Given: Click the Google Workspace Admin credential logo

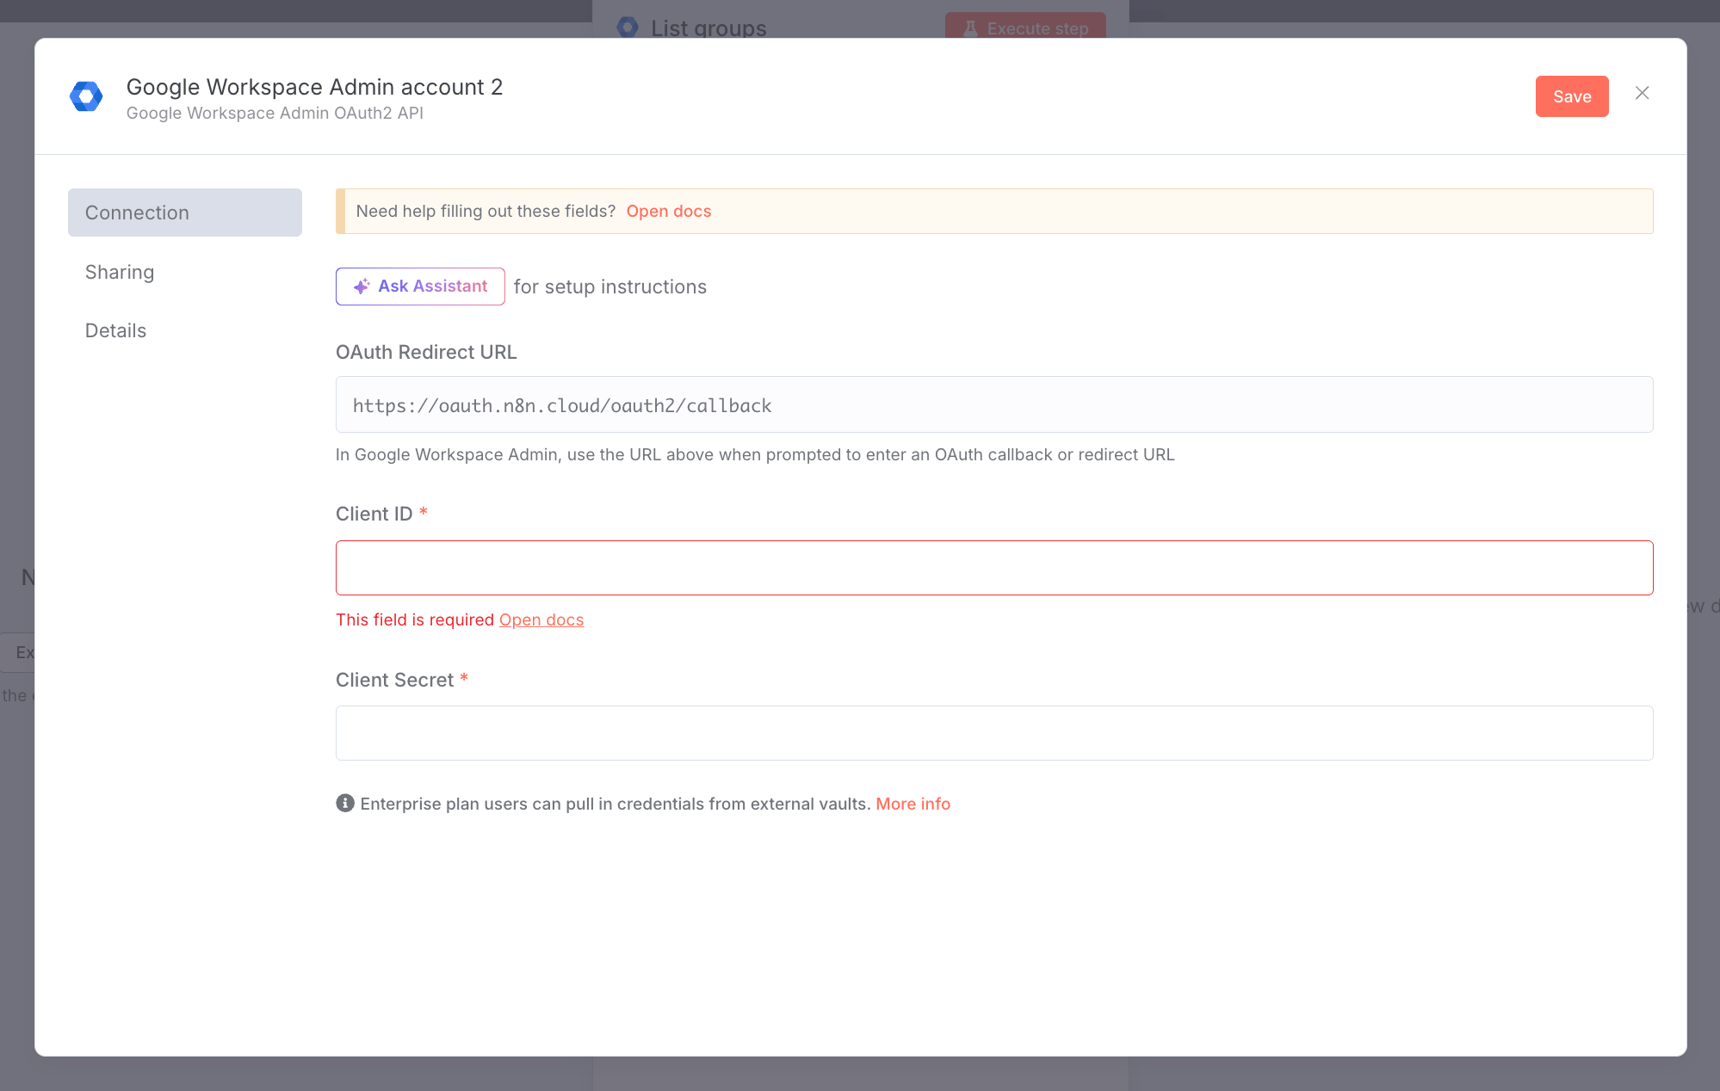Looking at the screenshot, I should (86, 96).
